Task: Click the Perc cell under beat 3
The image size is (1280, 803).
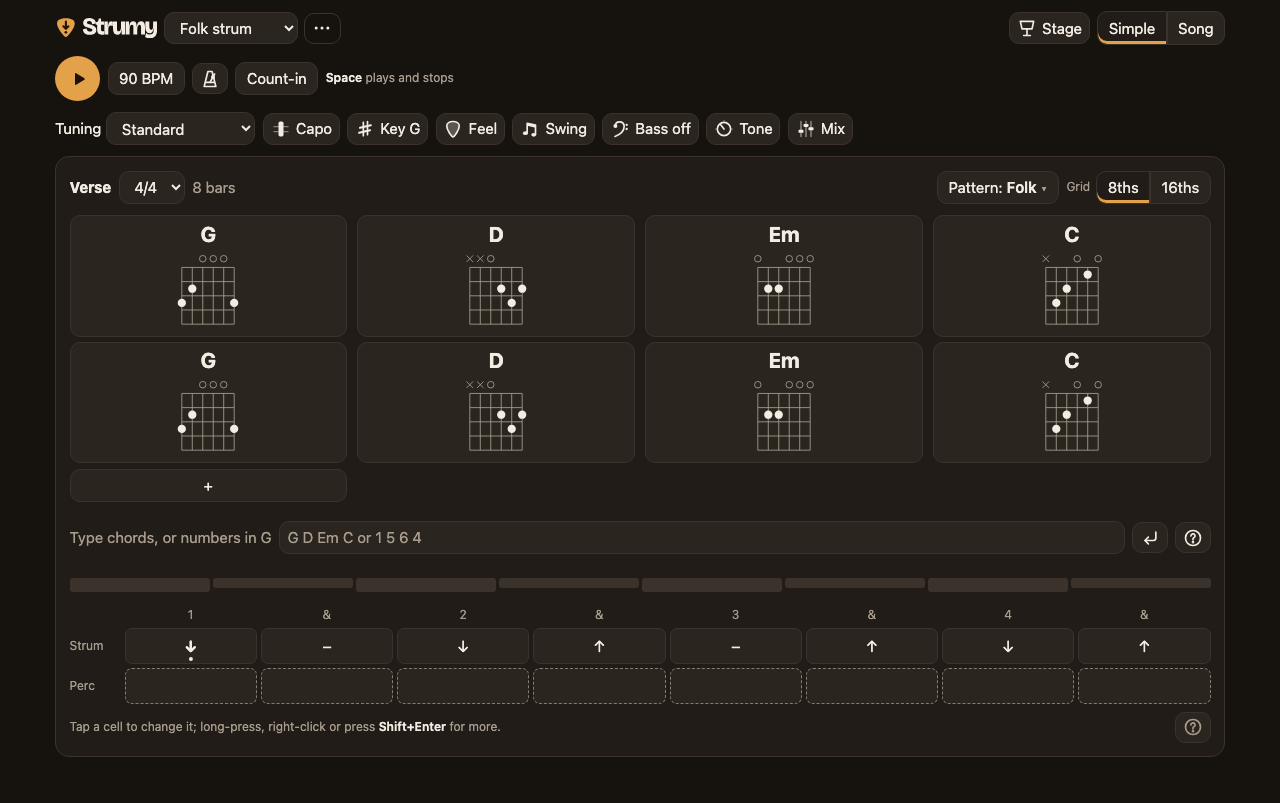Action: pyautogui.click(x=736, y=686)
